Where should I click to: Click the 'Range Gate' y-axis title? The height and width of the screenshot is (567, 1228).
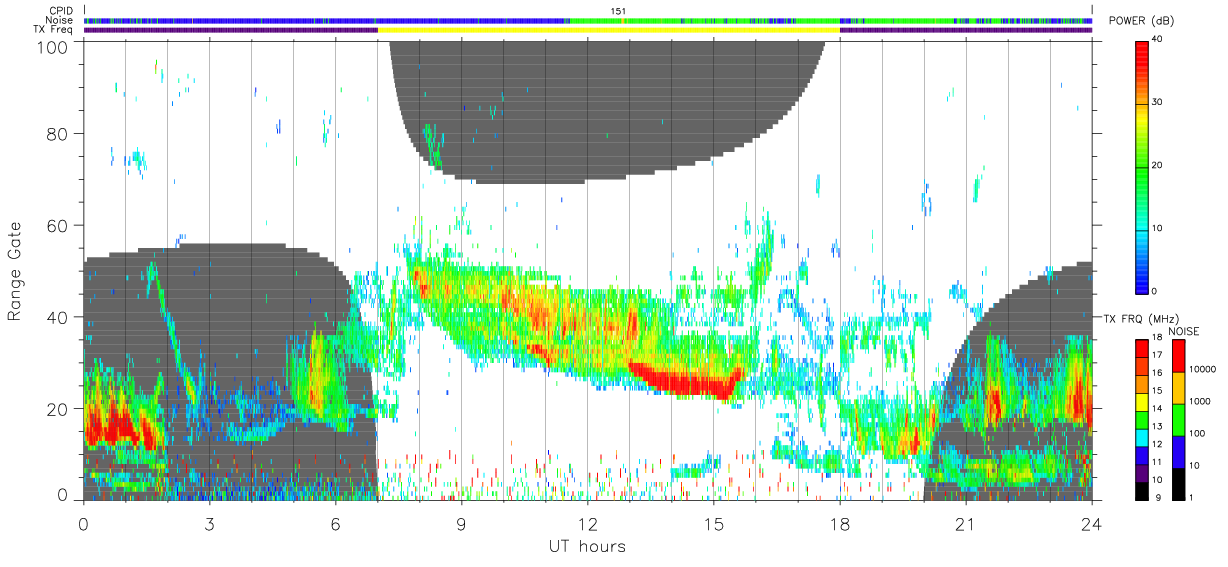pyautogui.click(x=15, y=269)
